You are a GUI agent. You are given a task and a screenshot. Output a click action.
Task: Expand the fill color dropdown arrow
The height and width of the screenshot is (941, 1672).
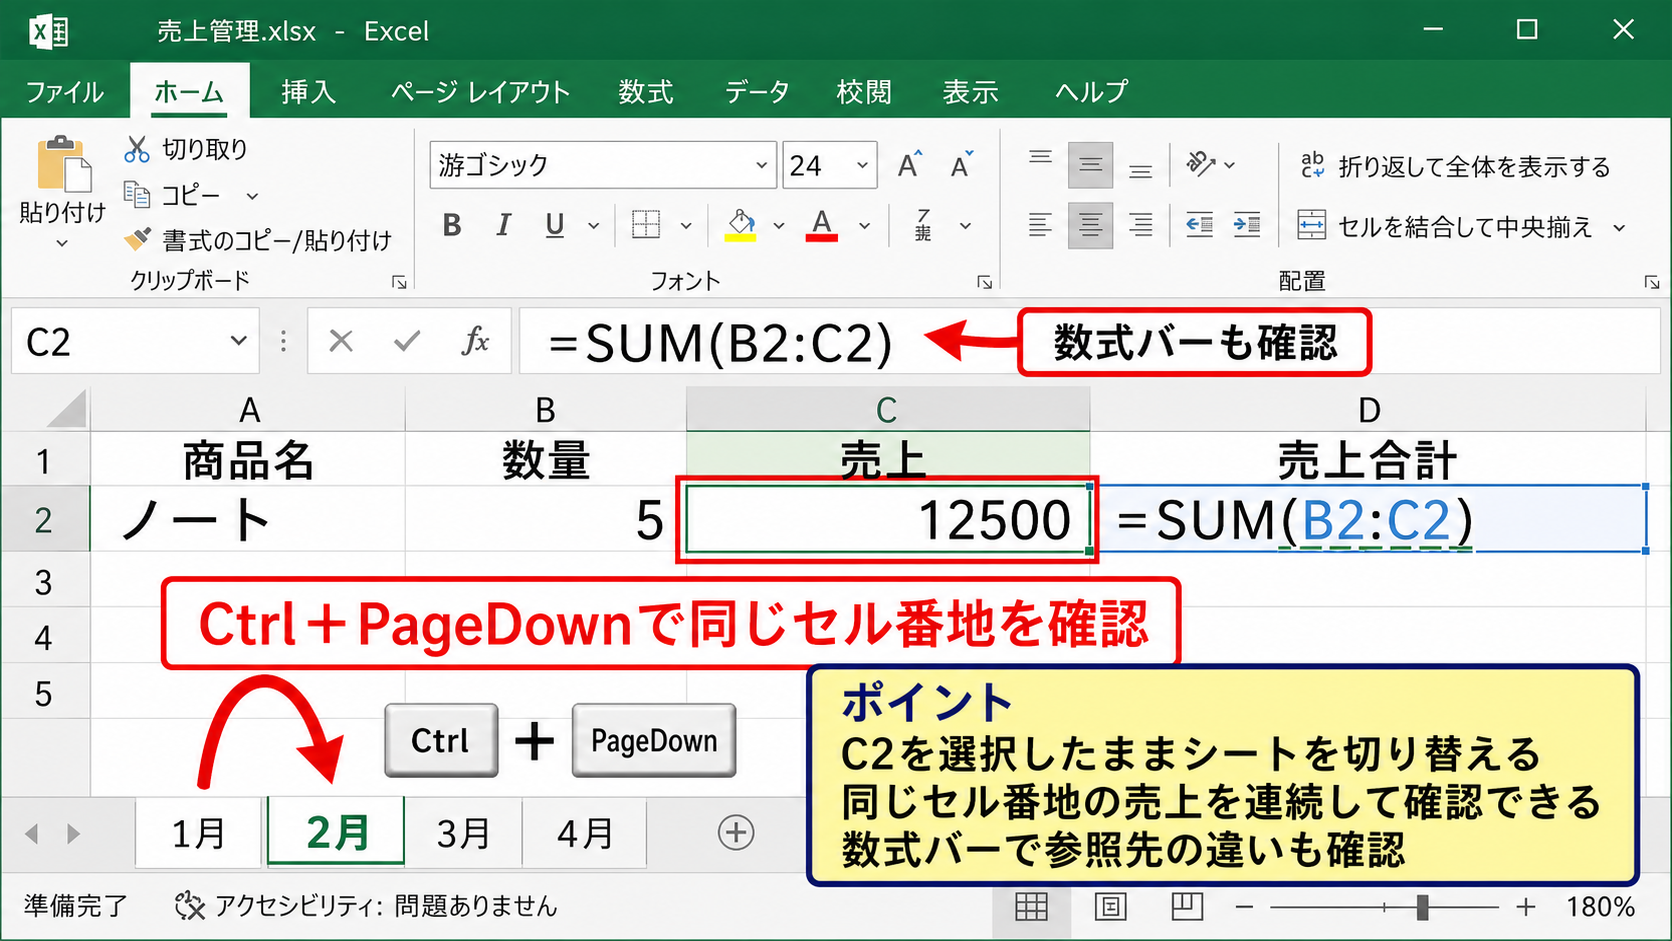pyautogui.click(x=779, y=226)
